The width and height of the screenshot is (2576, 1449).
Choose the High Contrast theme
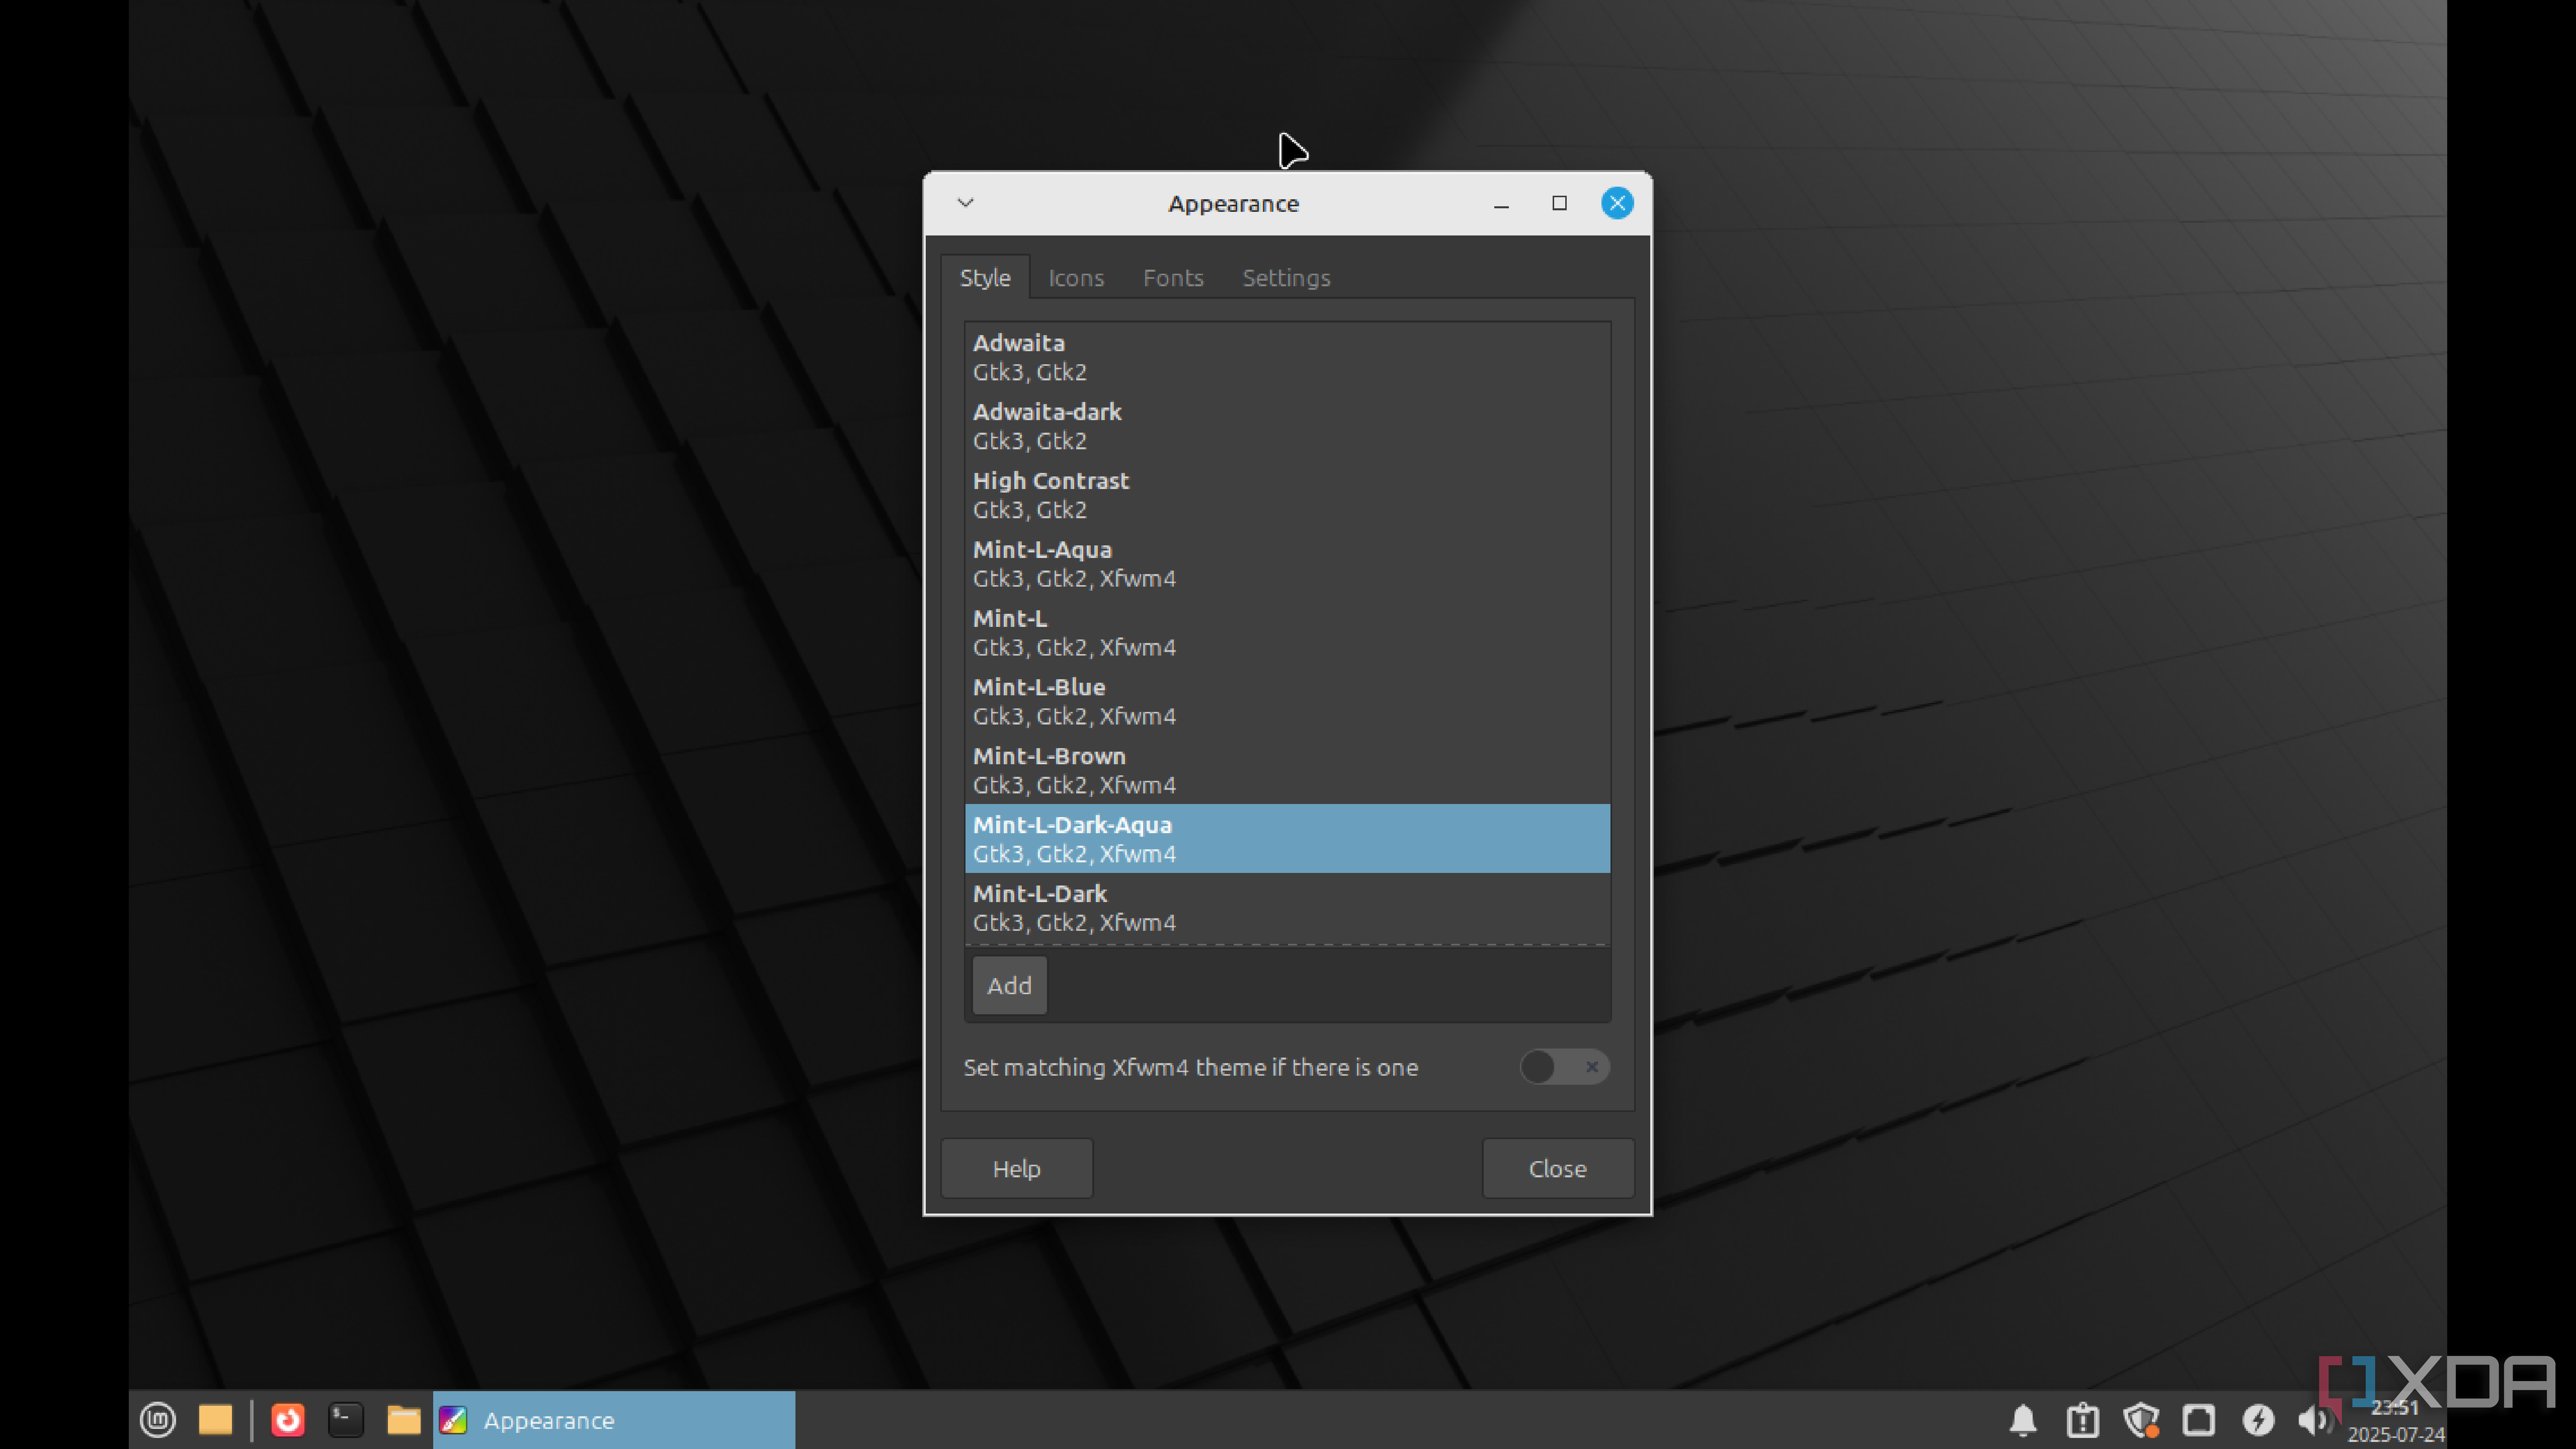[1287, 495]
